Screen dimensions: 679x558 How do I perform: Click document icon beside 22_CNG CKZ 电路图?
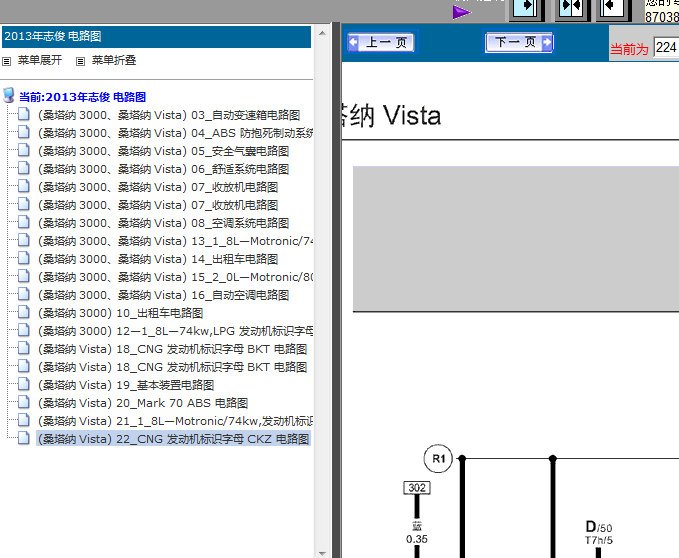[x=24, y=438]
